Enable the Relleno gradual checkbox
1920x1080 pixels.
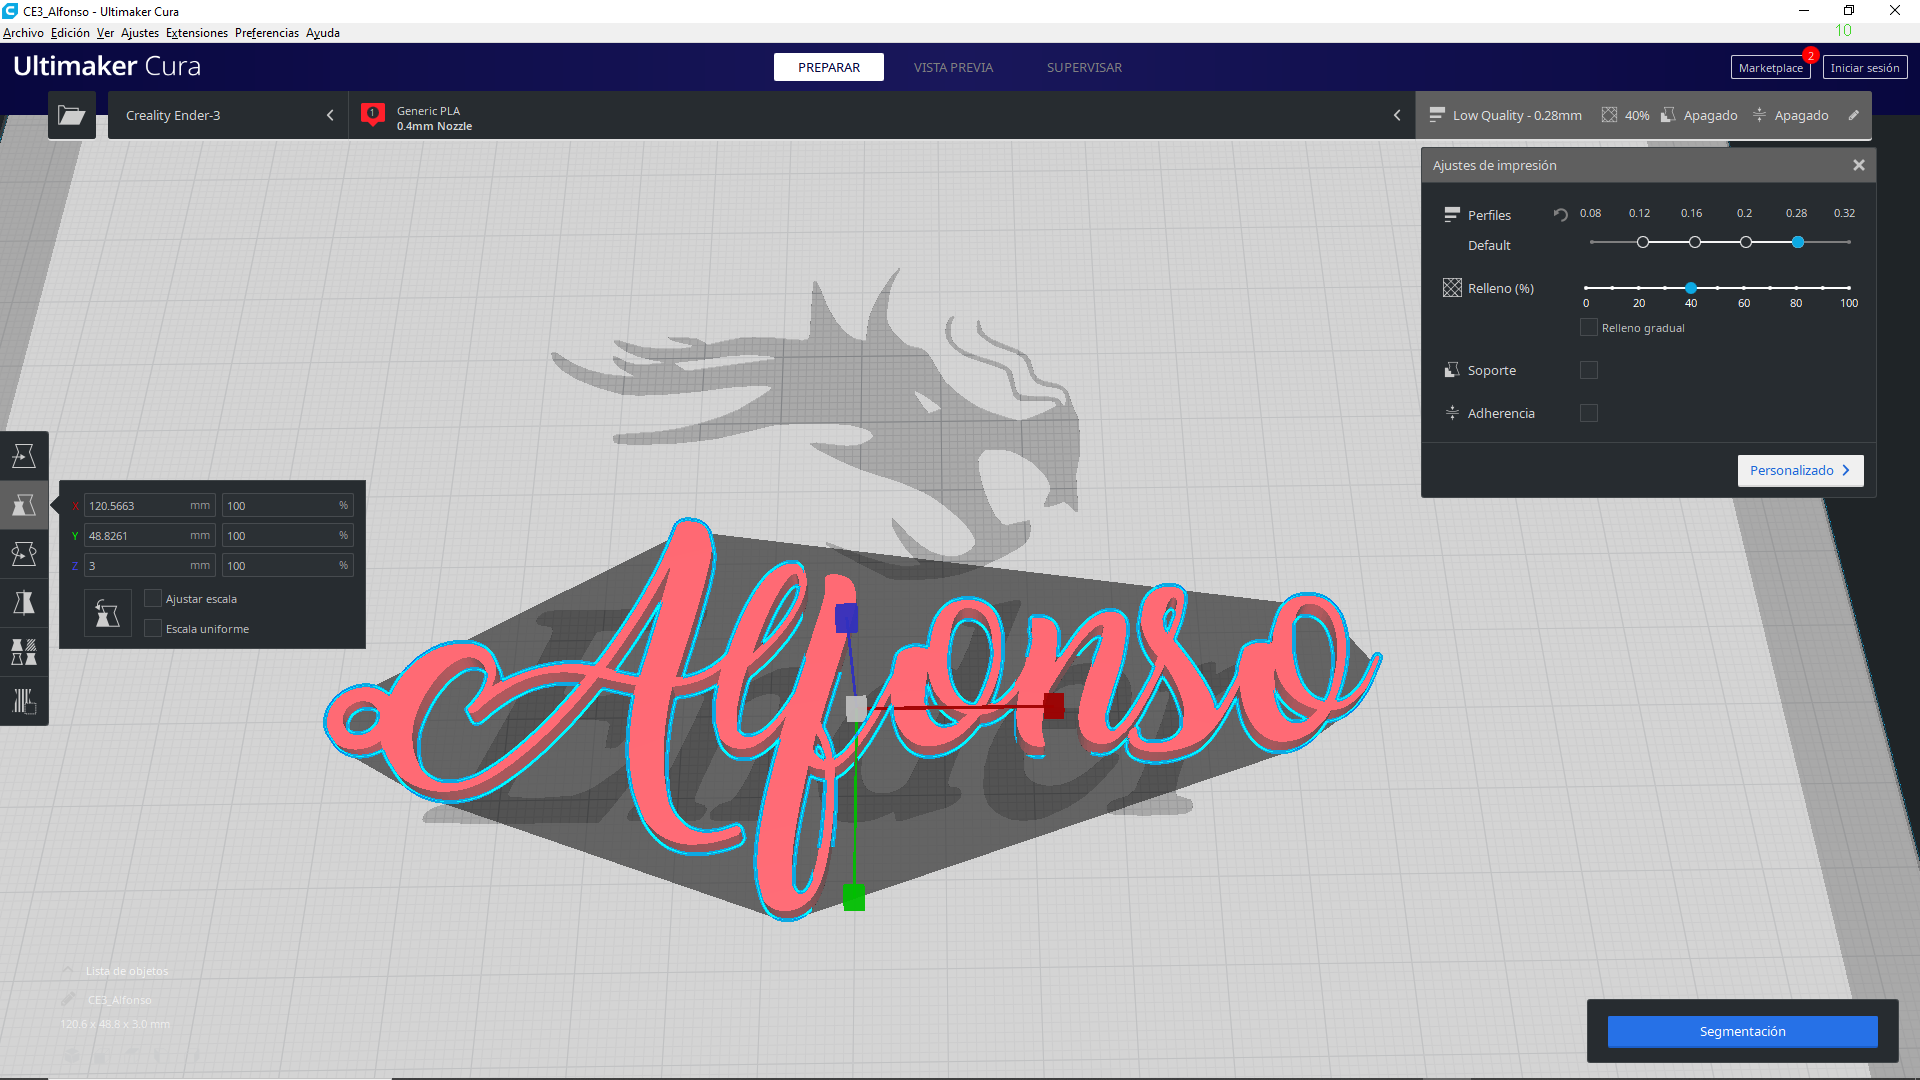(1588, 327)
